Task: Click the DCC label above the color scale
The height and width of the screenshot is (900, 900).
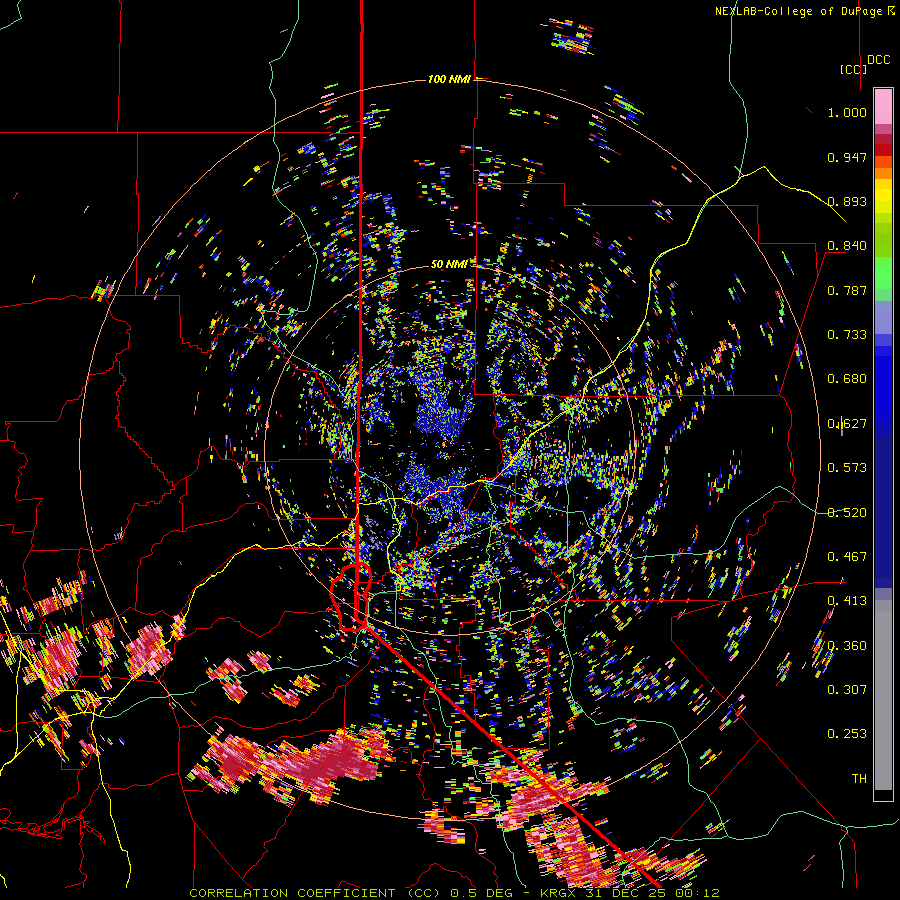Action: point(879,60)
